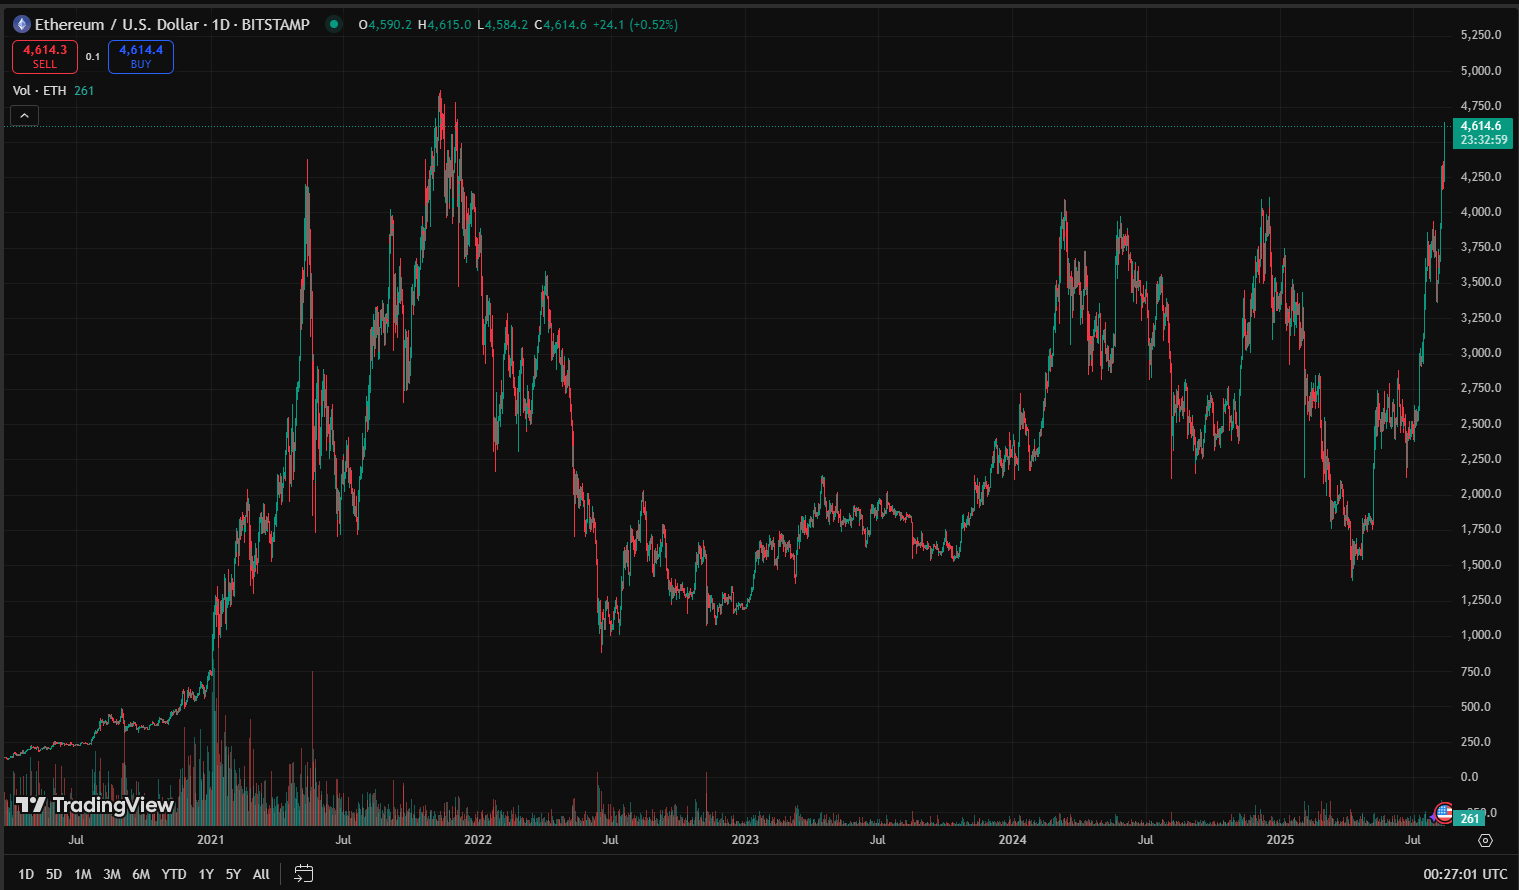The image size is (1519, 890).
Task: Collapse the indicator legend with the chevron
Action: [24, 115]
